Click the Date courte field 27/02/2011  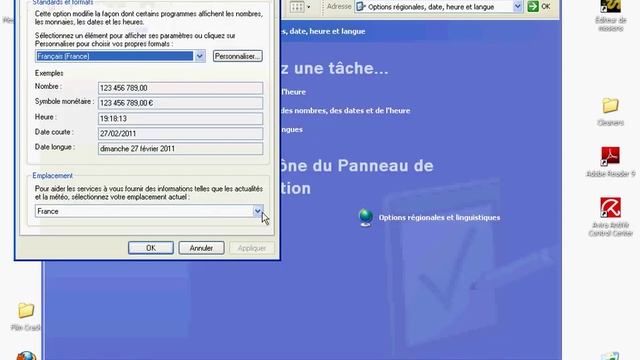180,134
